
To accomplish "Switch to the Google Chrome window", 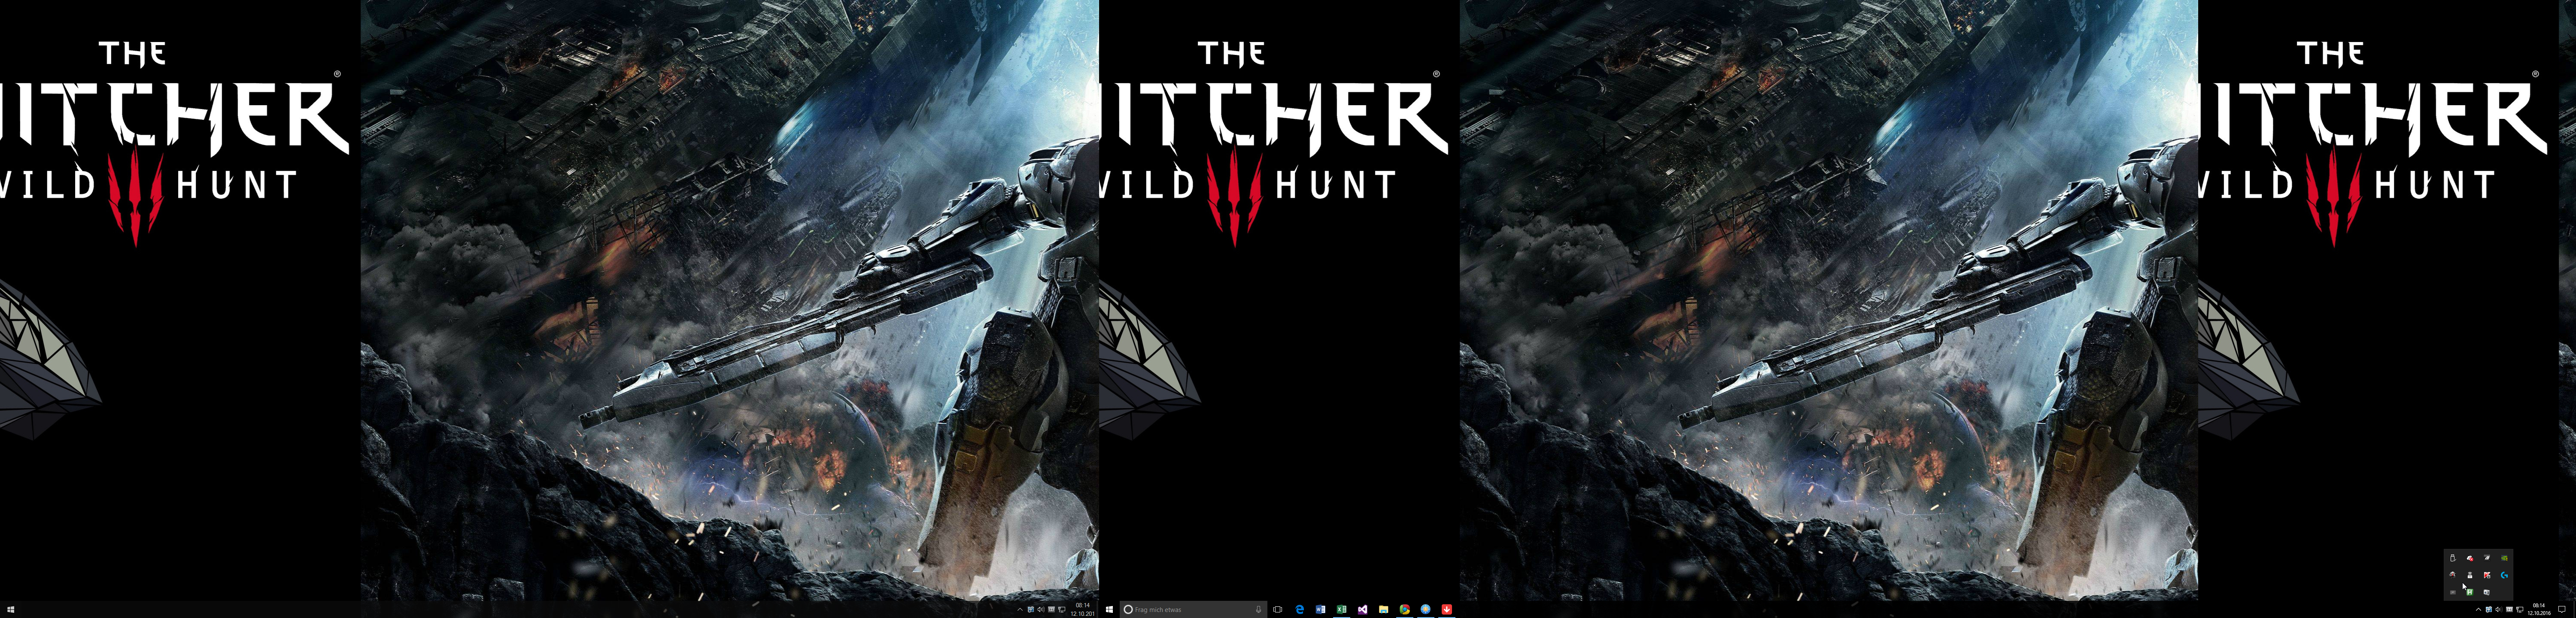I will coord(1405,609).
